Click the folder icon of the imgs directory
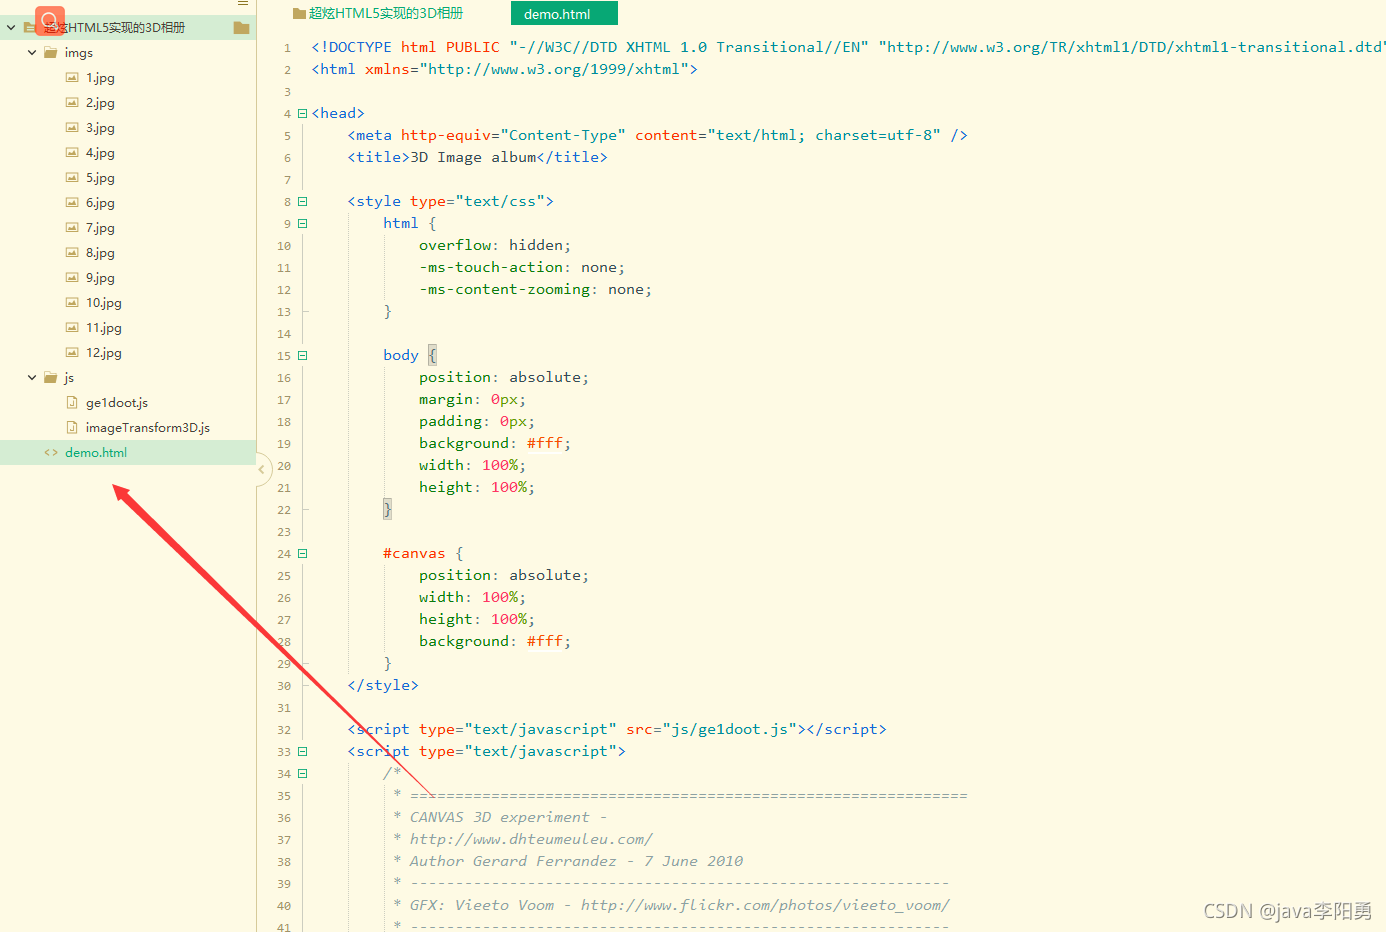 [x=51, y=52]
